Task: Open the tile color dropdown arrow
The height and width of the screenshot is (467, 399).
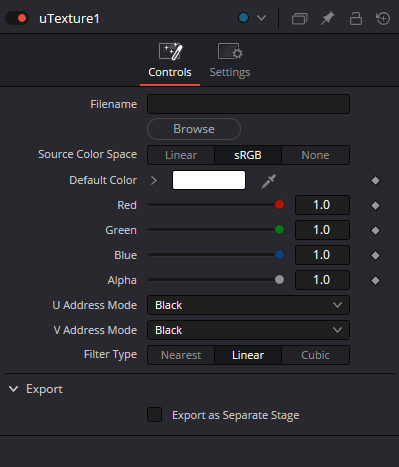Action: coord(261,18)
